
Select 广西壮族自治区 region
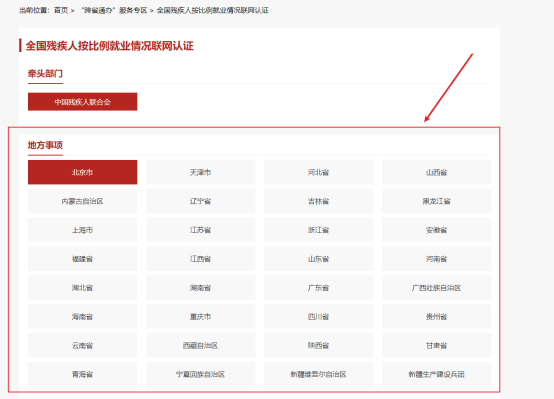(x=436, y=288)
